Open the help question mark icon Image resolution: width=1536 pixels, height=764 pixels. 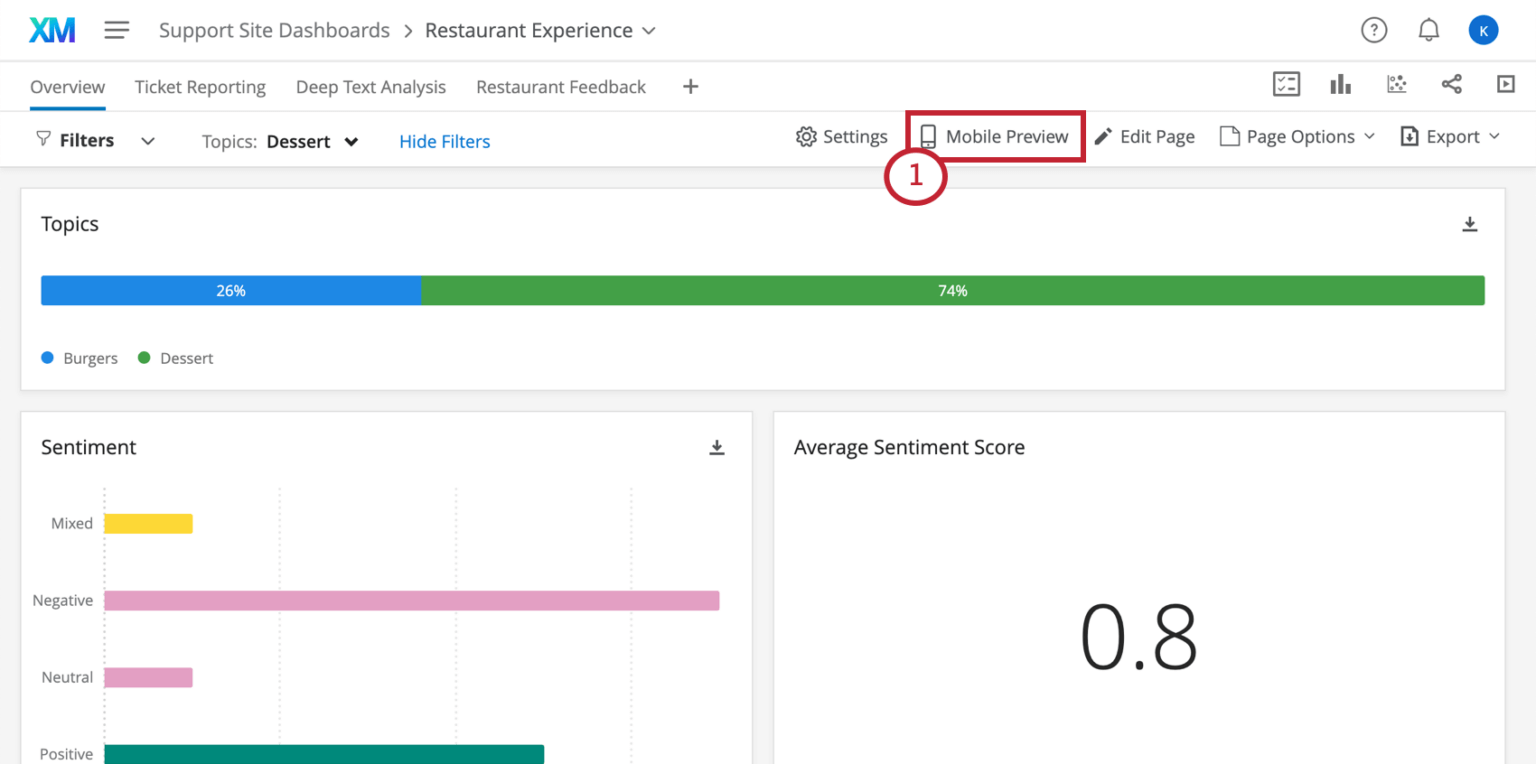tap(1374, 31)
